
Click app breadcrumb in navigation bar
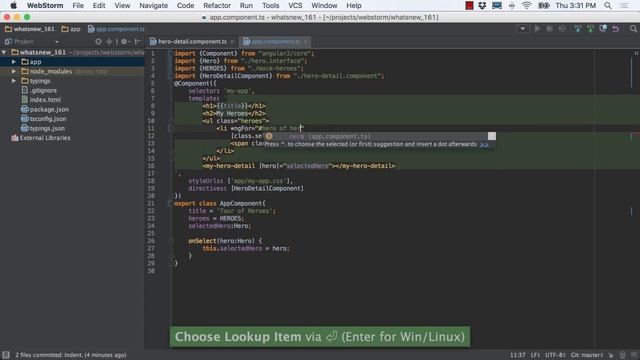click(x=71, y=29)
